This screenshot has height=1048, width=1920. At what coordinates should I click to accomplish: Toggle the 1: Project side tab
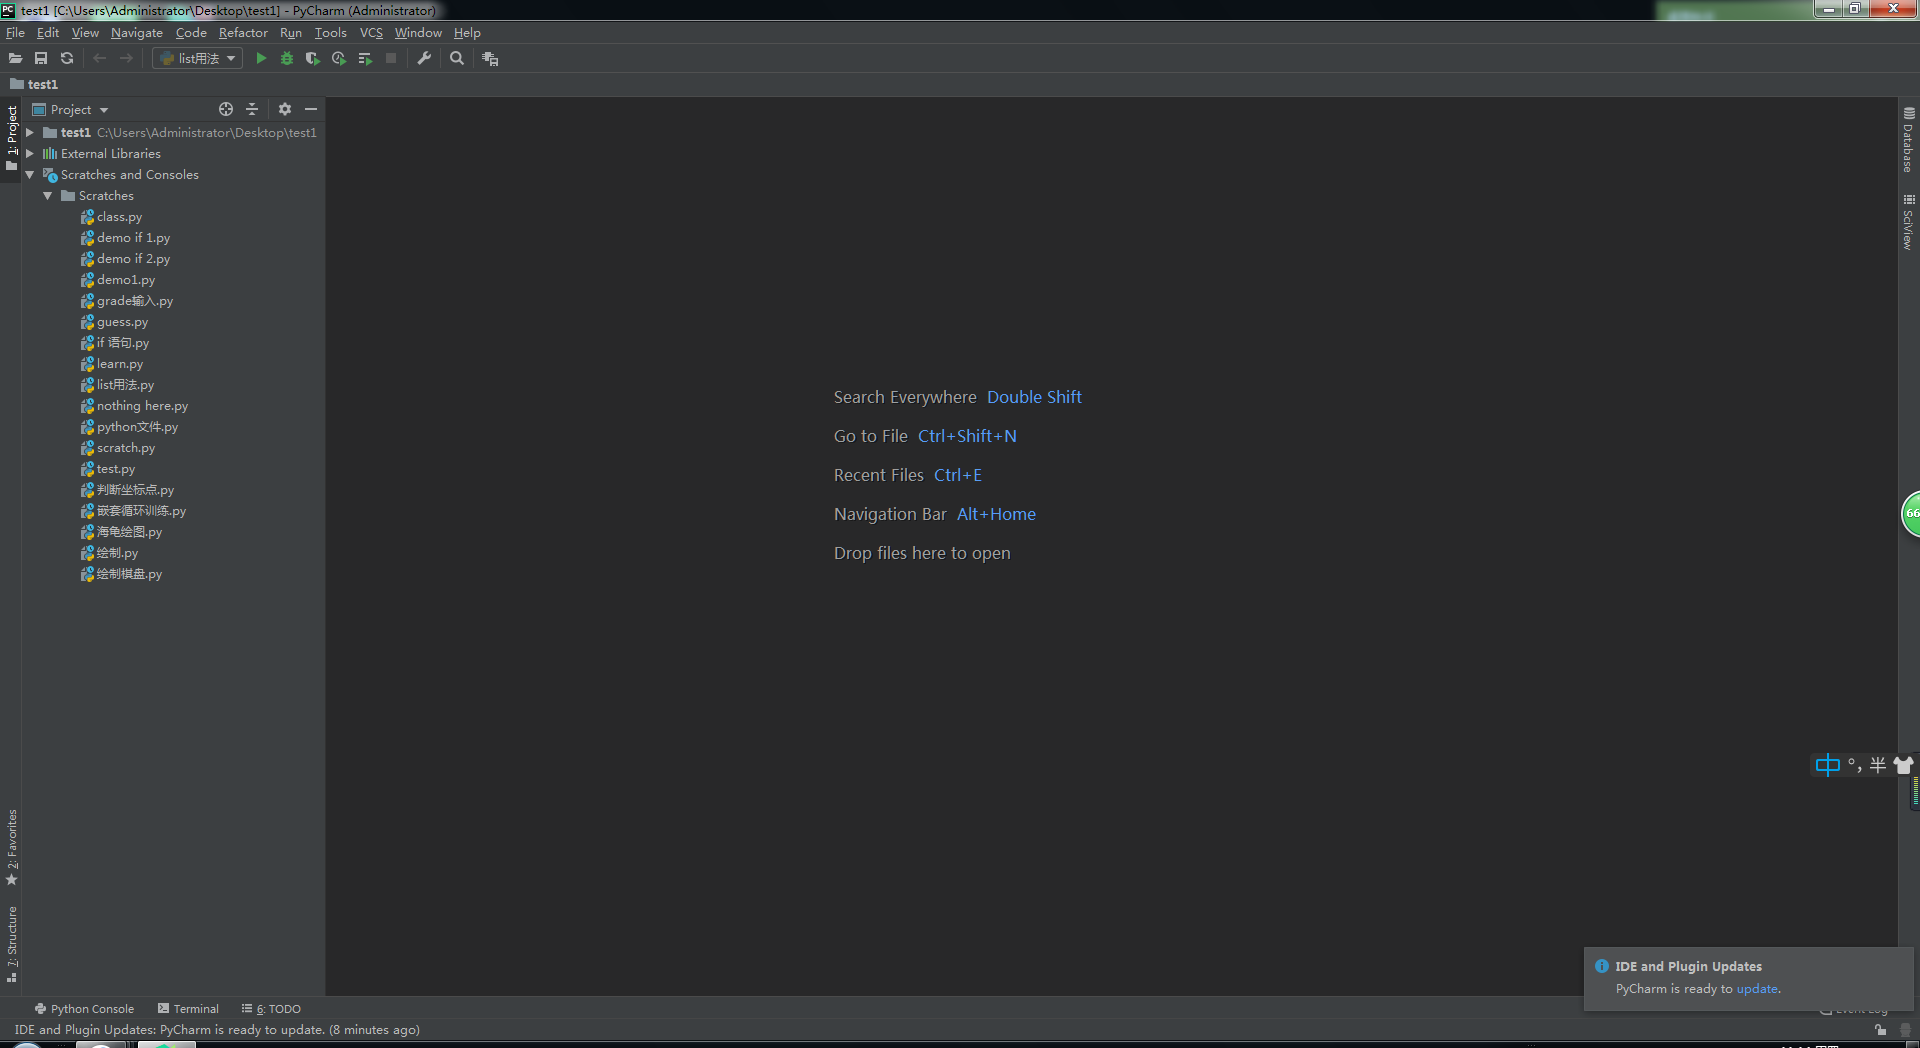coord(11,137)
